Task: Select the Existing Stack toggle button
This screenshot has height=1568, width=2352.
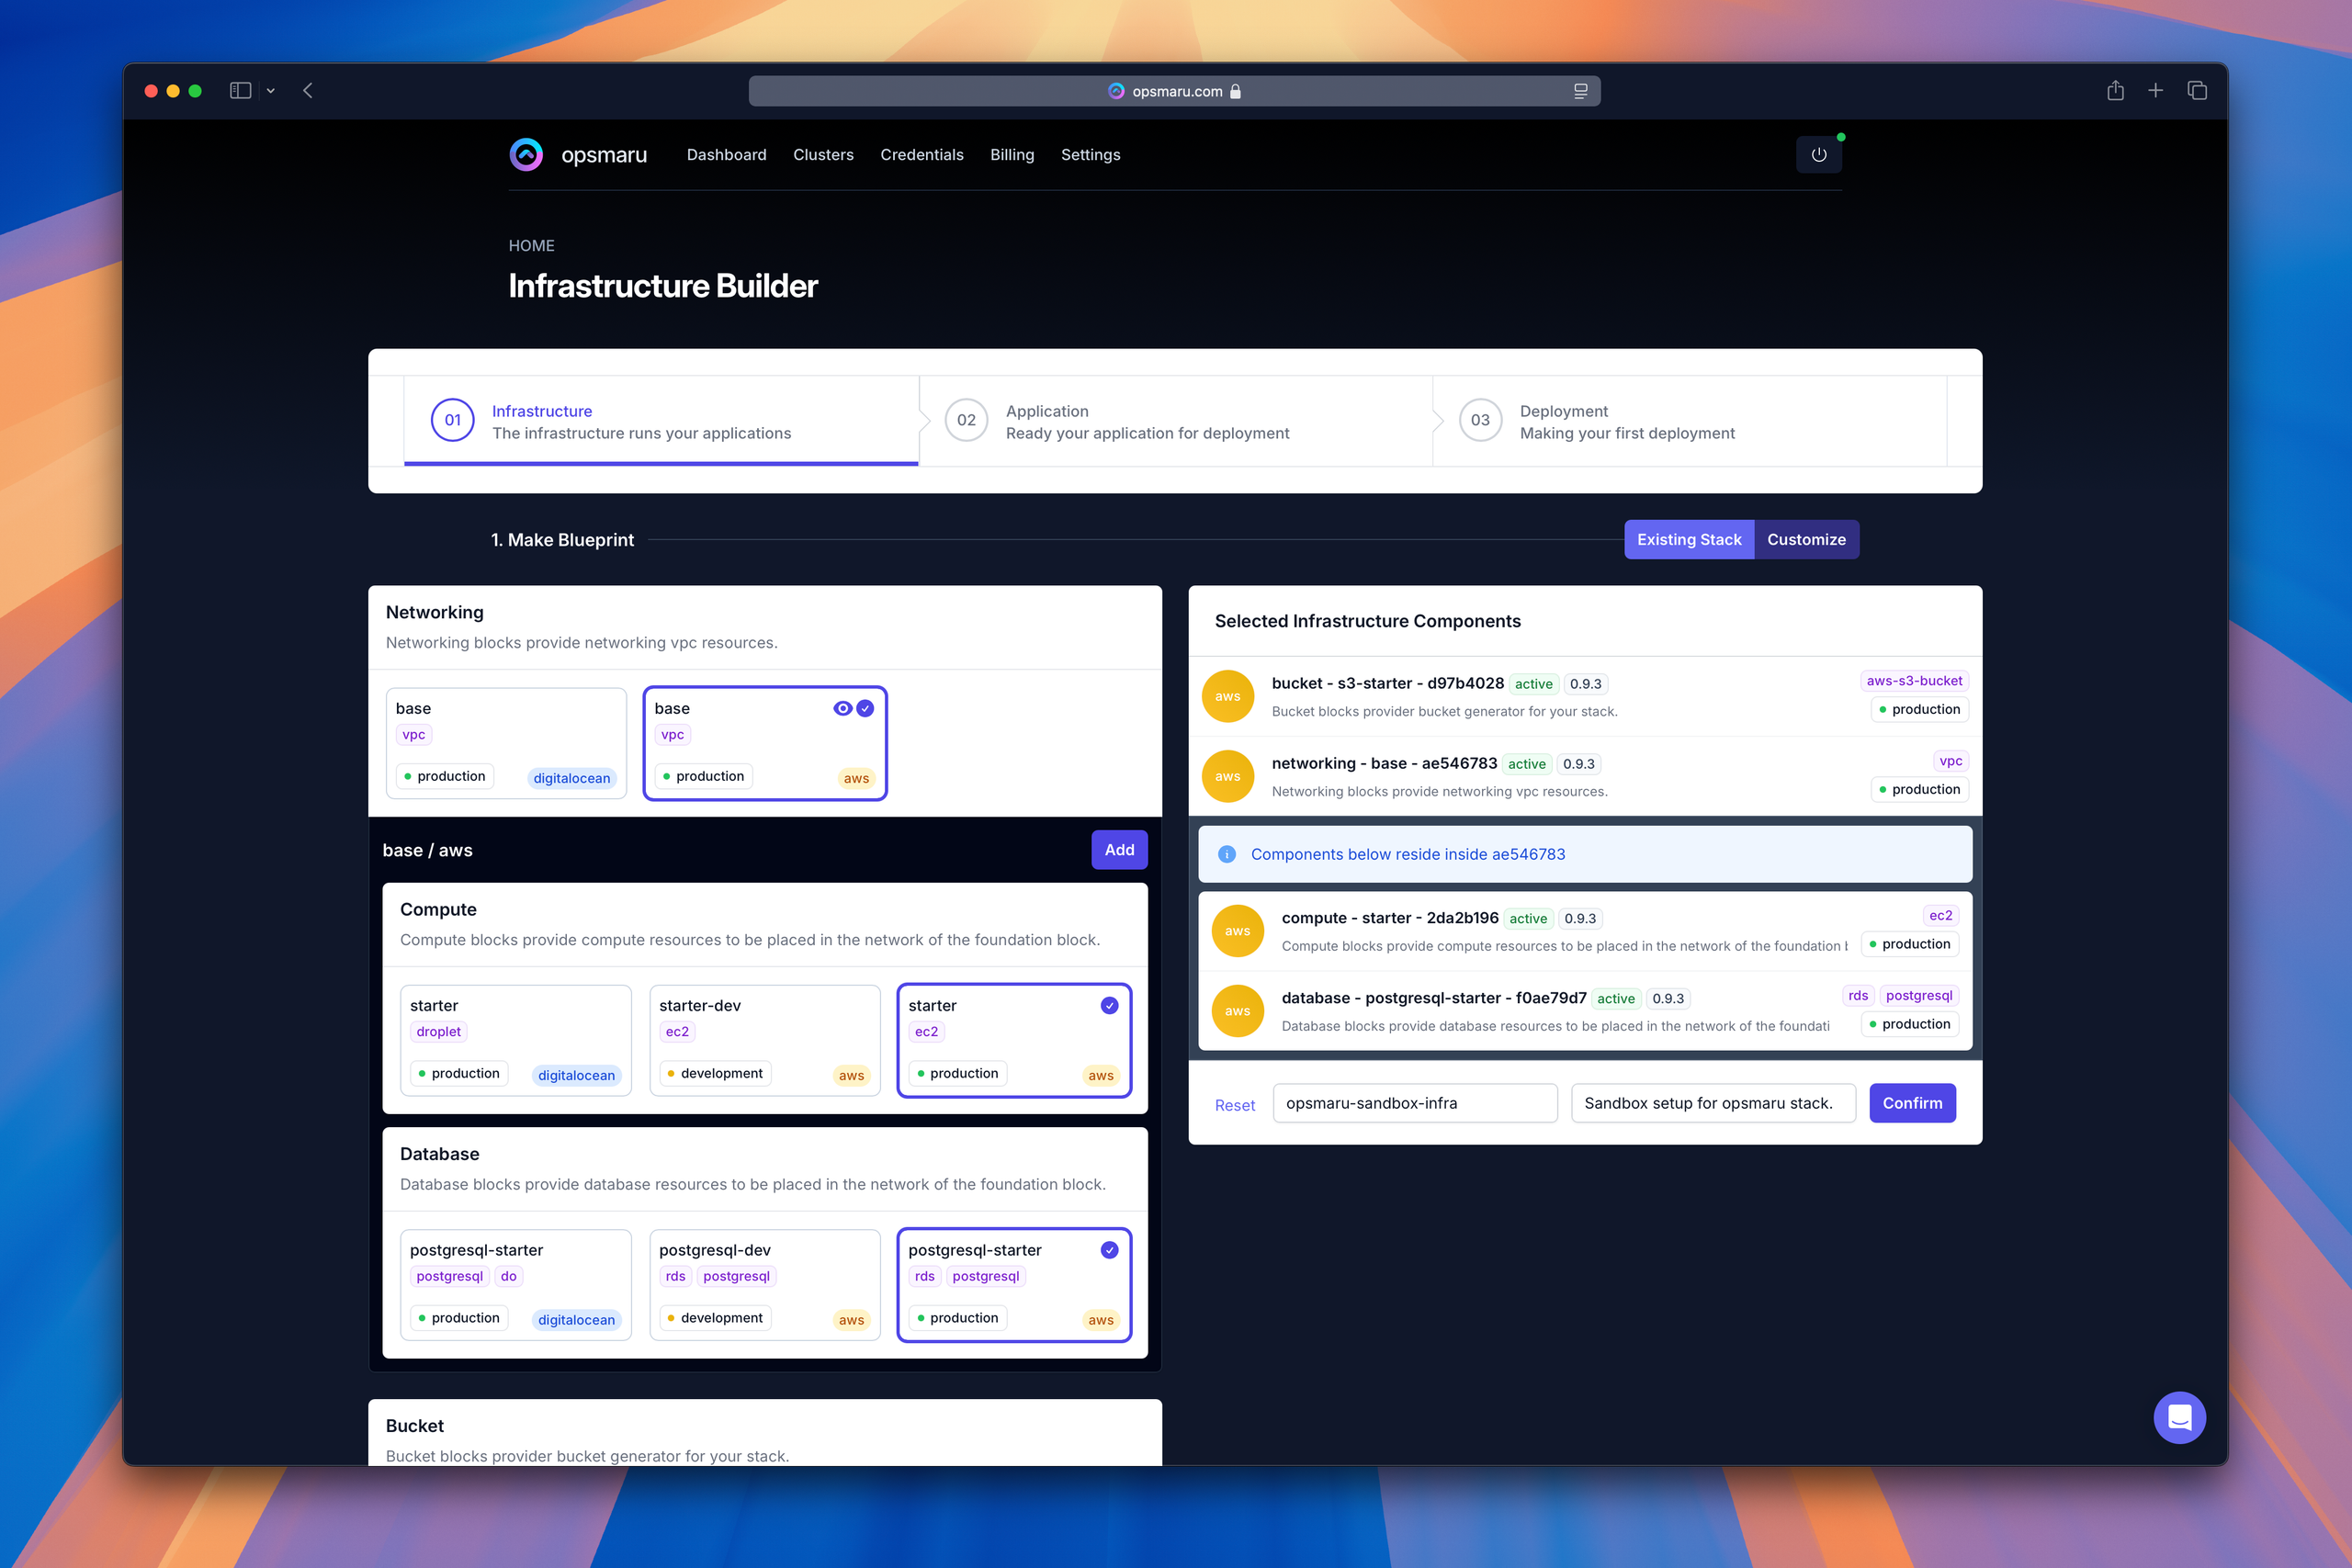Action: tap(1689, 539)
